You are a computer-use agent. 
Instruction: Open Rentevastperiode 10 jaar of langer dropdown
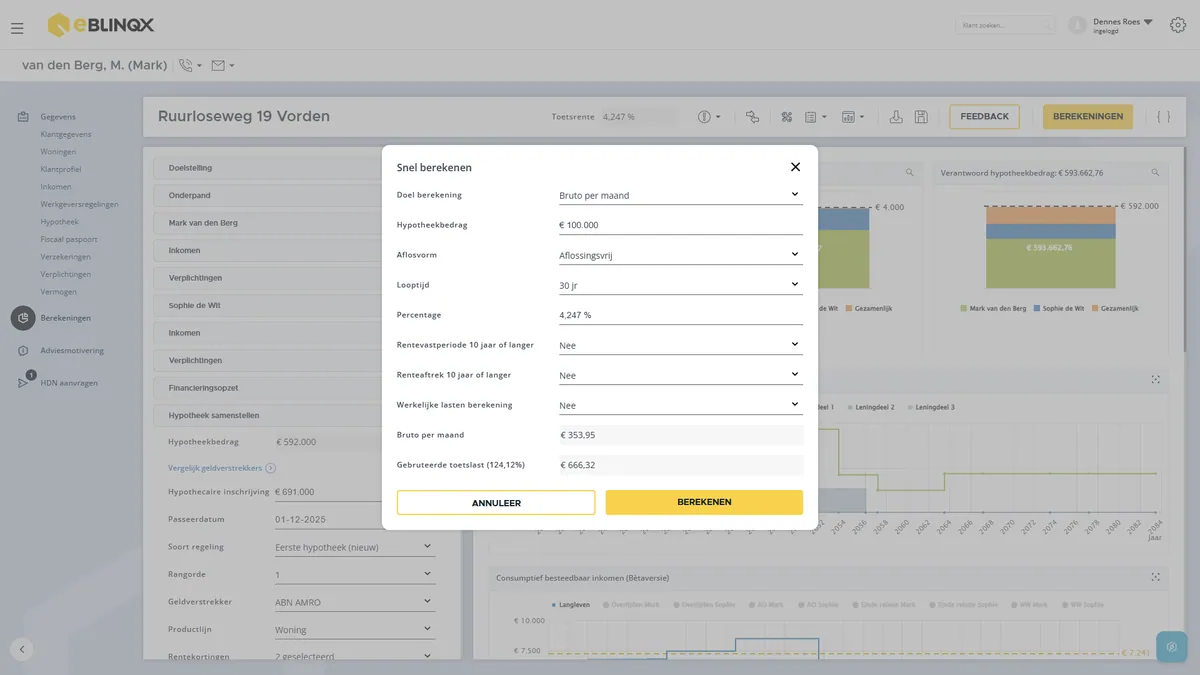(x=680, y=345)
